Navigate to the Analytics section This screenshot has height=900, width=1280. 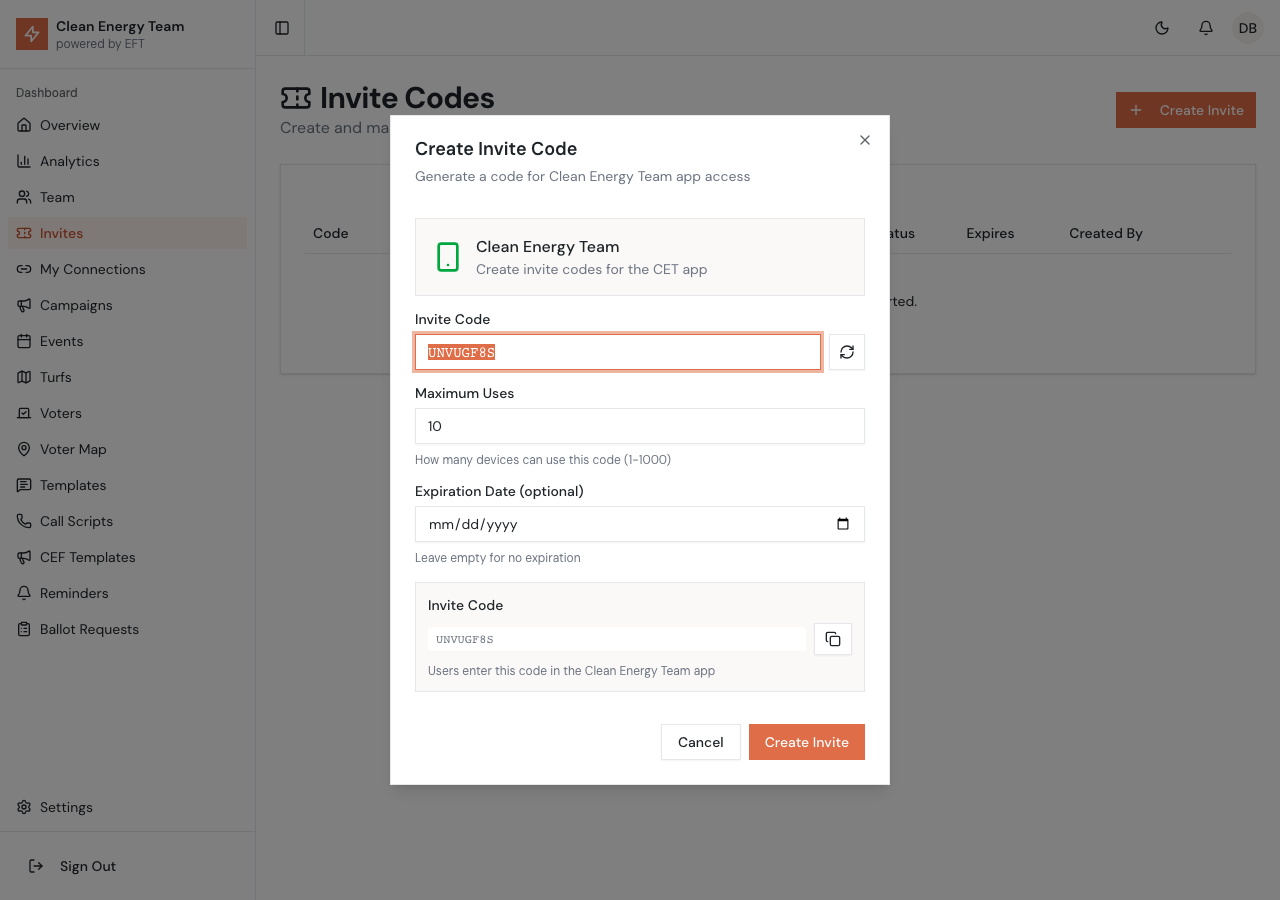[68, 161]
